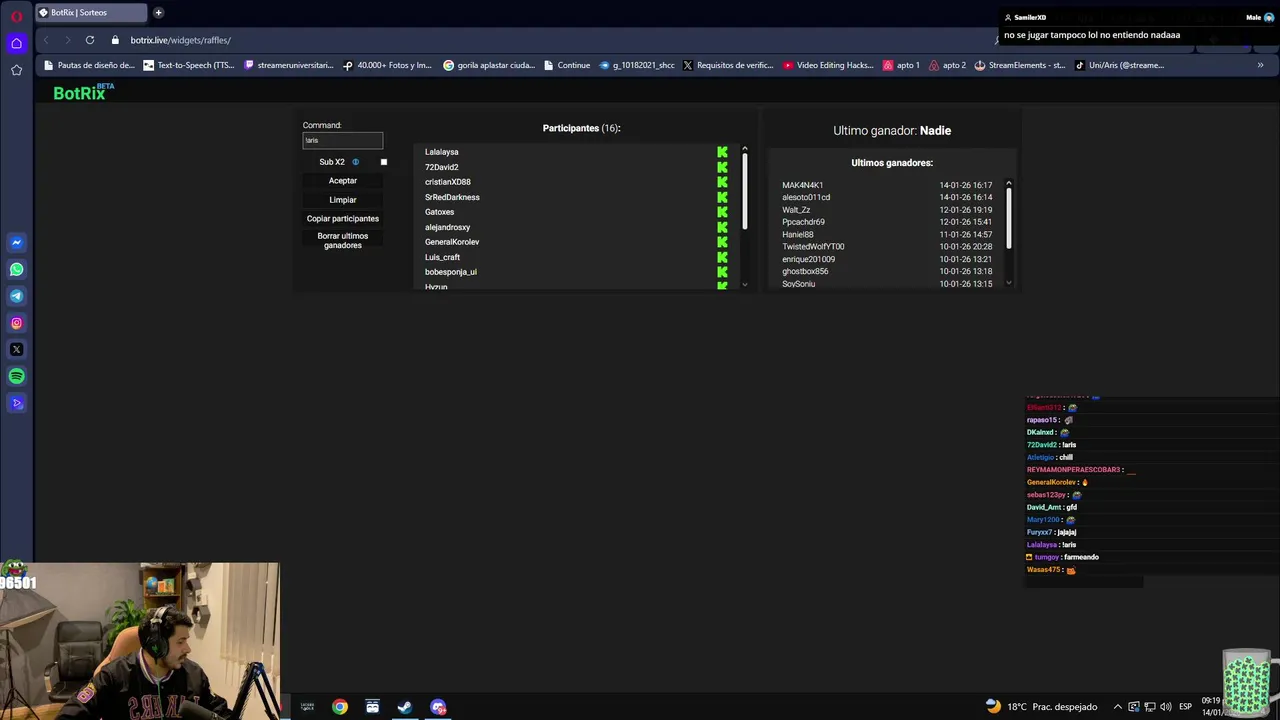Click the BotRix logo
1280x720 pixels.
83,92
